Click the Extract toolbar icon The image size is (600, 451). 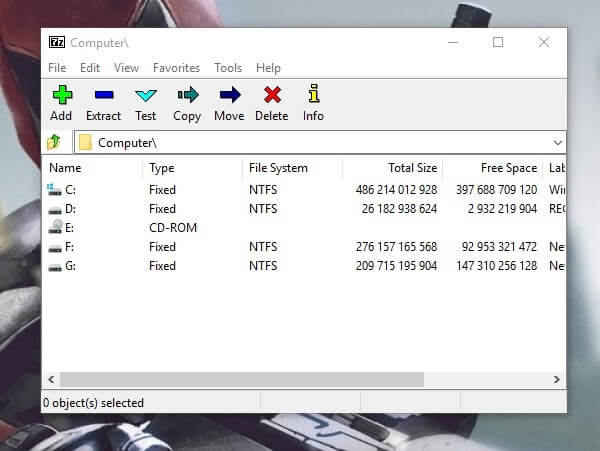coord(104,95)
